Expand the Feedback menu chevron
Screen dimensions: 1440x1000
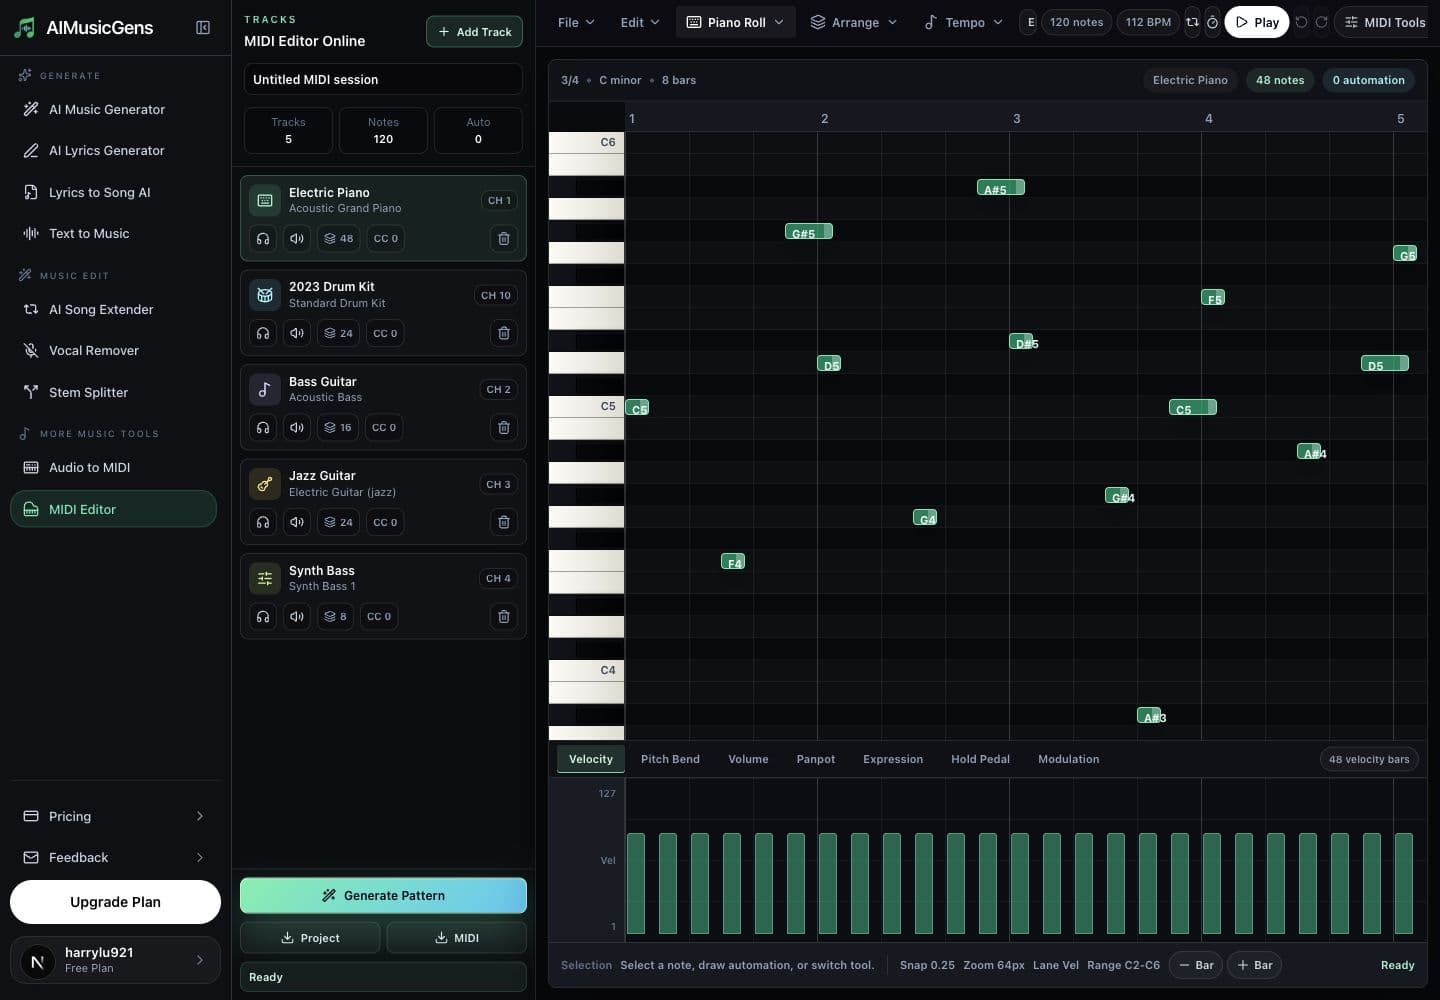(x=200, y=857)
